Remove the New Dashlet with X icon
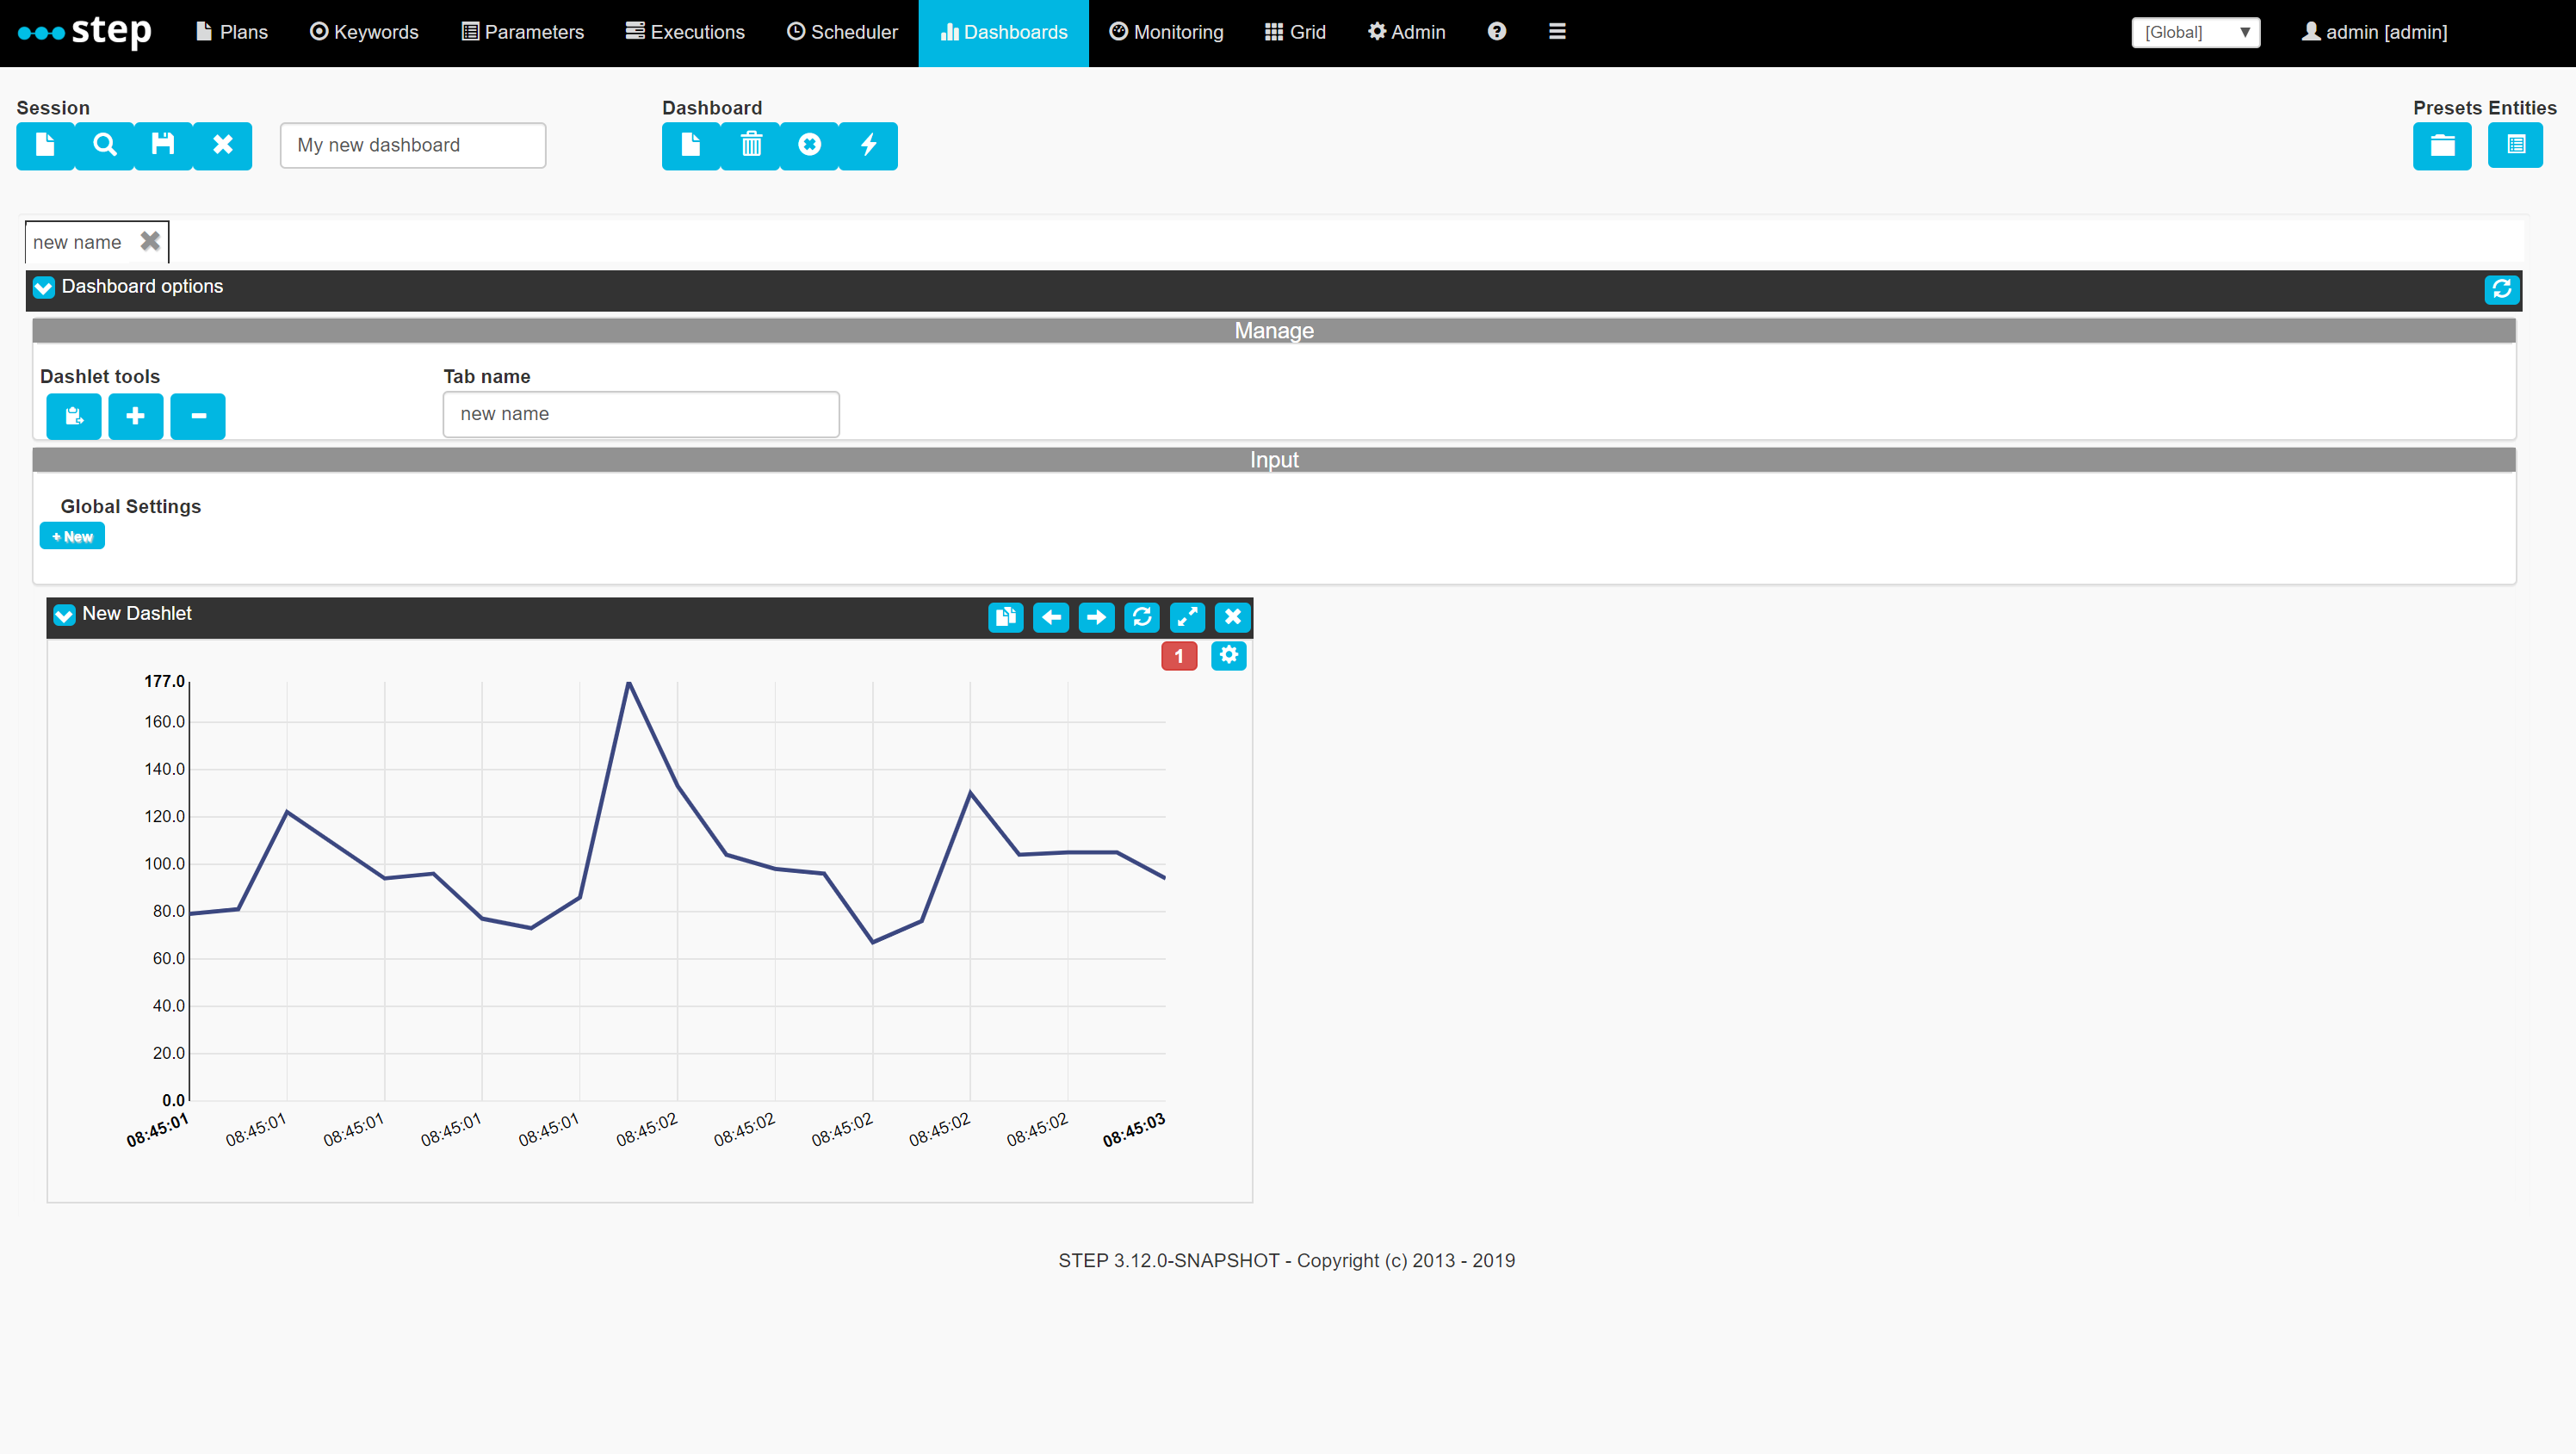This screenshot has height=1454, width=2576. coord(1233,617)
